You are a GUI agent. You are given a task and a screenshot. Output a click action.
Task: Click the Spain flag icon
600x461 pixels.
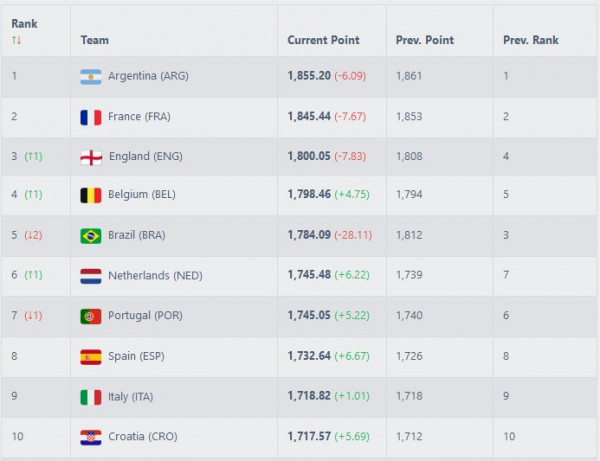[91, 357]
